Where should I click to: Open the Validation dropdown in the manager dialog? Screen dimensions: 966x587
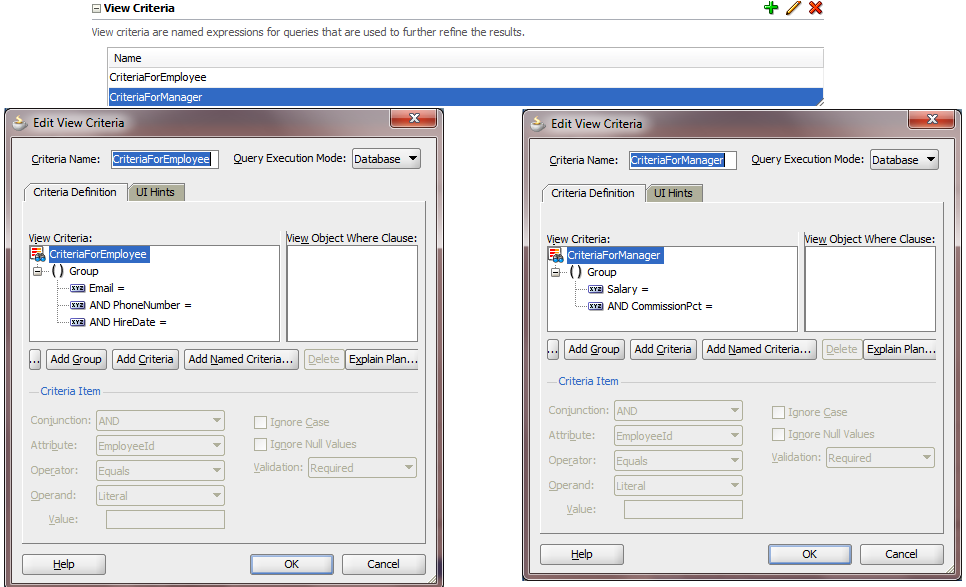tap(880, 458)
